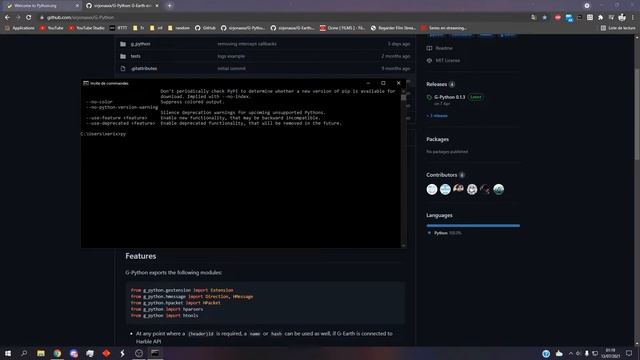The width and height of the screenshot is (640, 360).
Task: Open File Explorer from the taskbar
Action: [41, 353]
